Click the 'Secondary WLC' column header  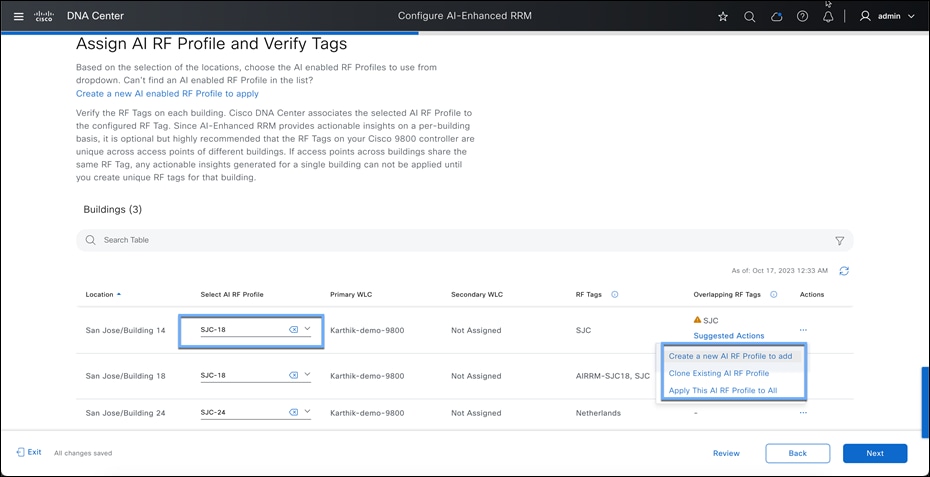point(477,294)
